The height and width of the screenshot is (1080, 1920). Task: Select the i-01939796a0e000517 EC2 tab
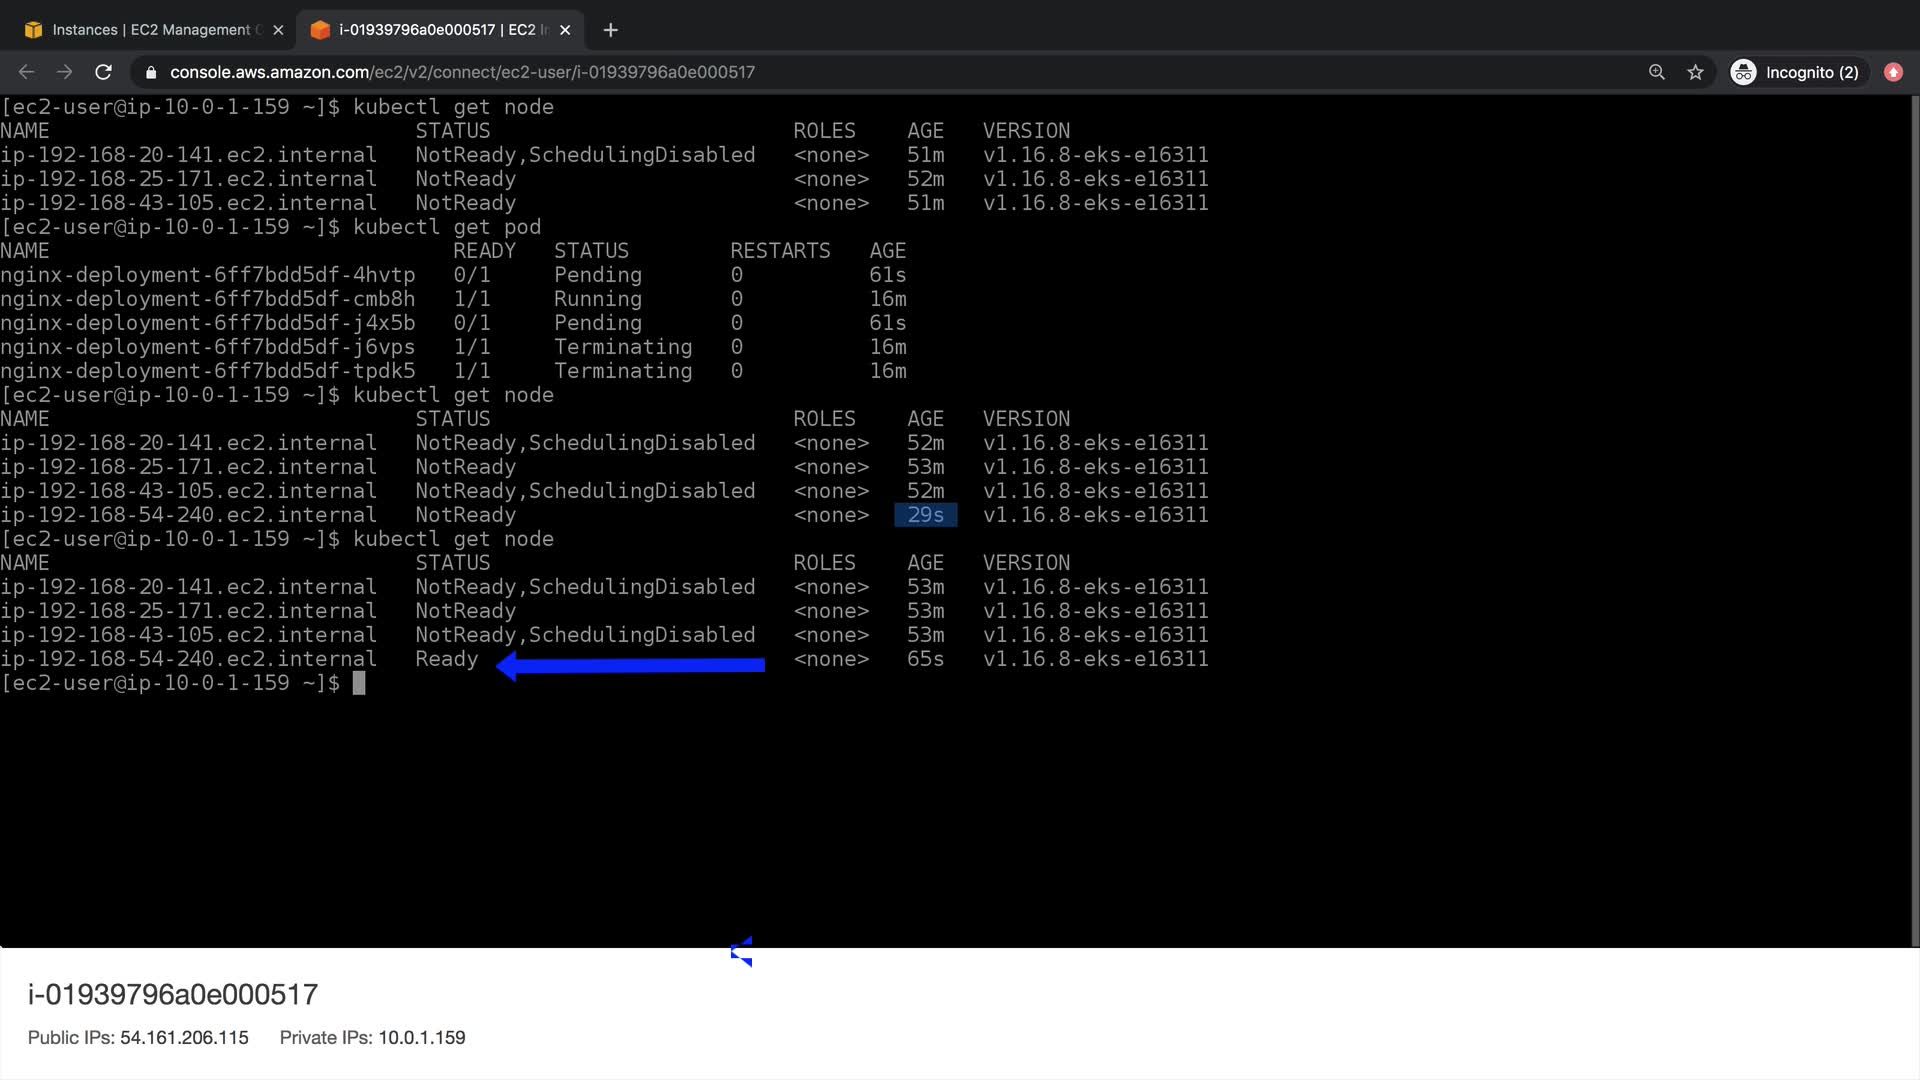coord(440,30)
